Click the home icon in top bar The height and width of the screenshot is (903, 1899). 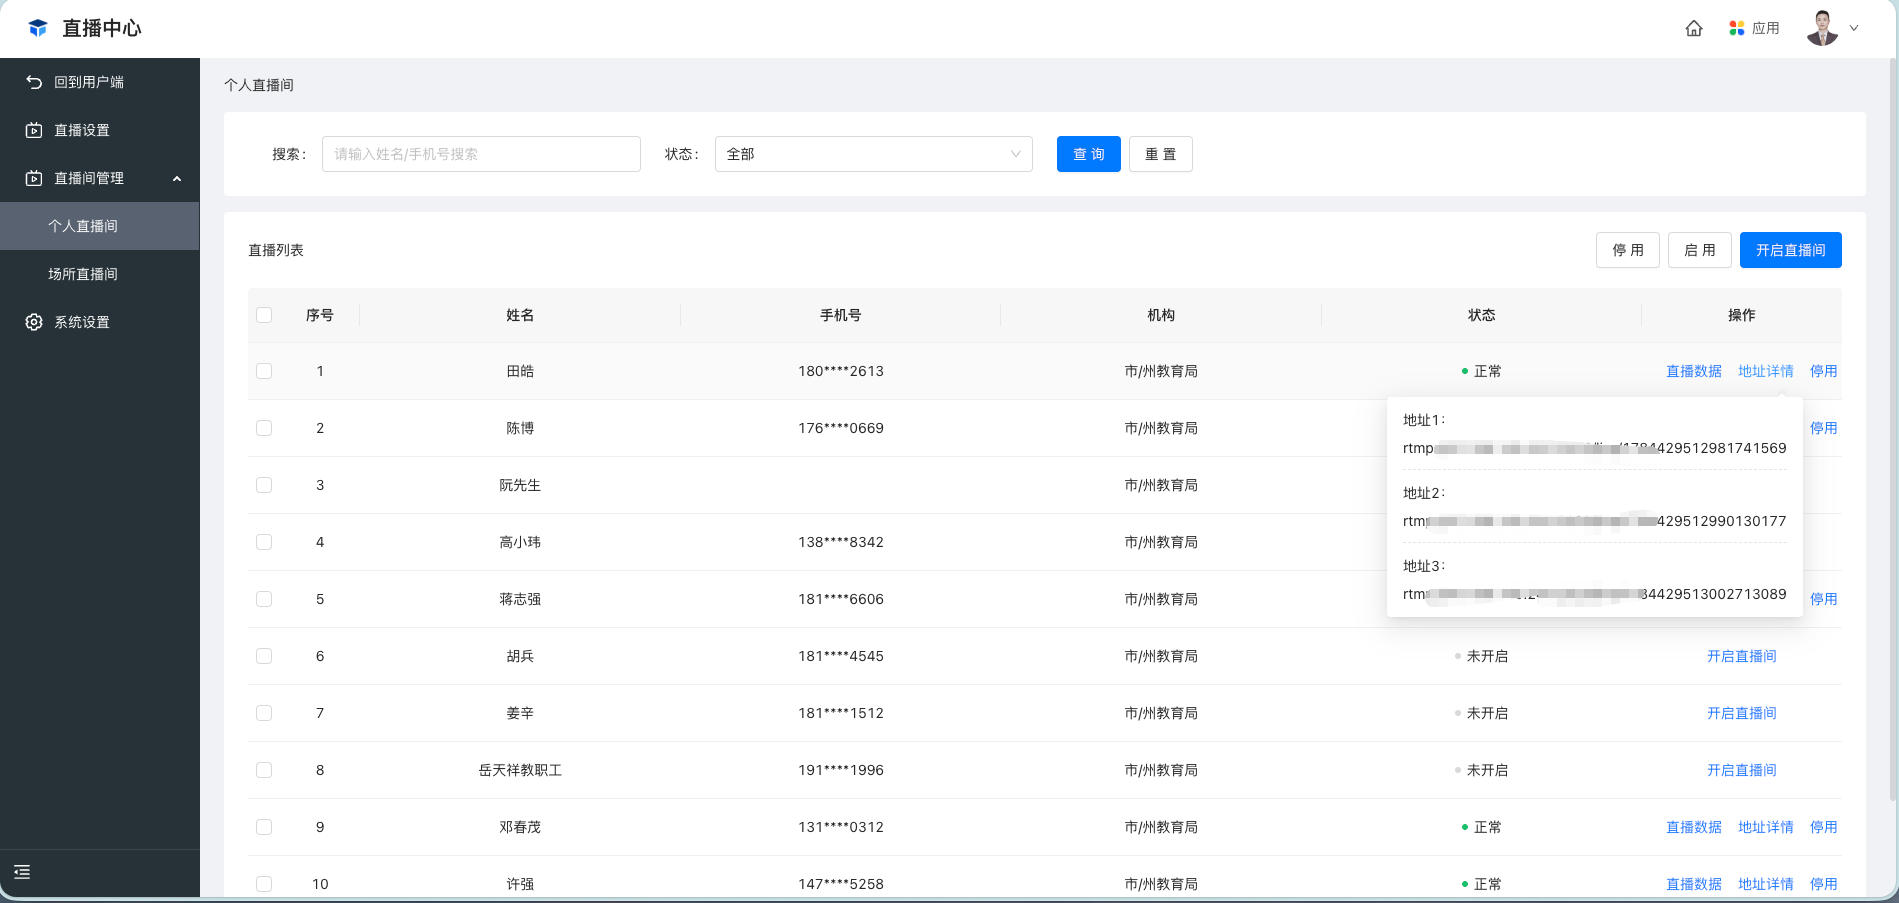point(1693,28)
